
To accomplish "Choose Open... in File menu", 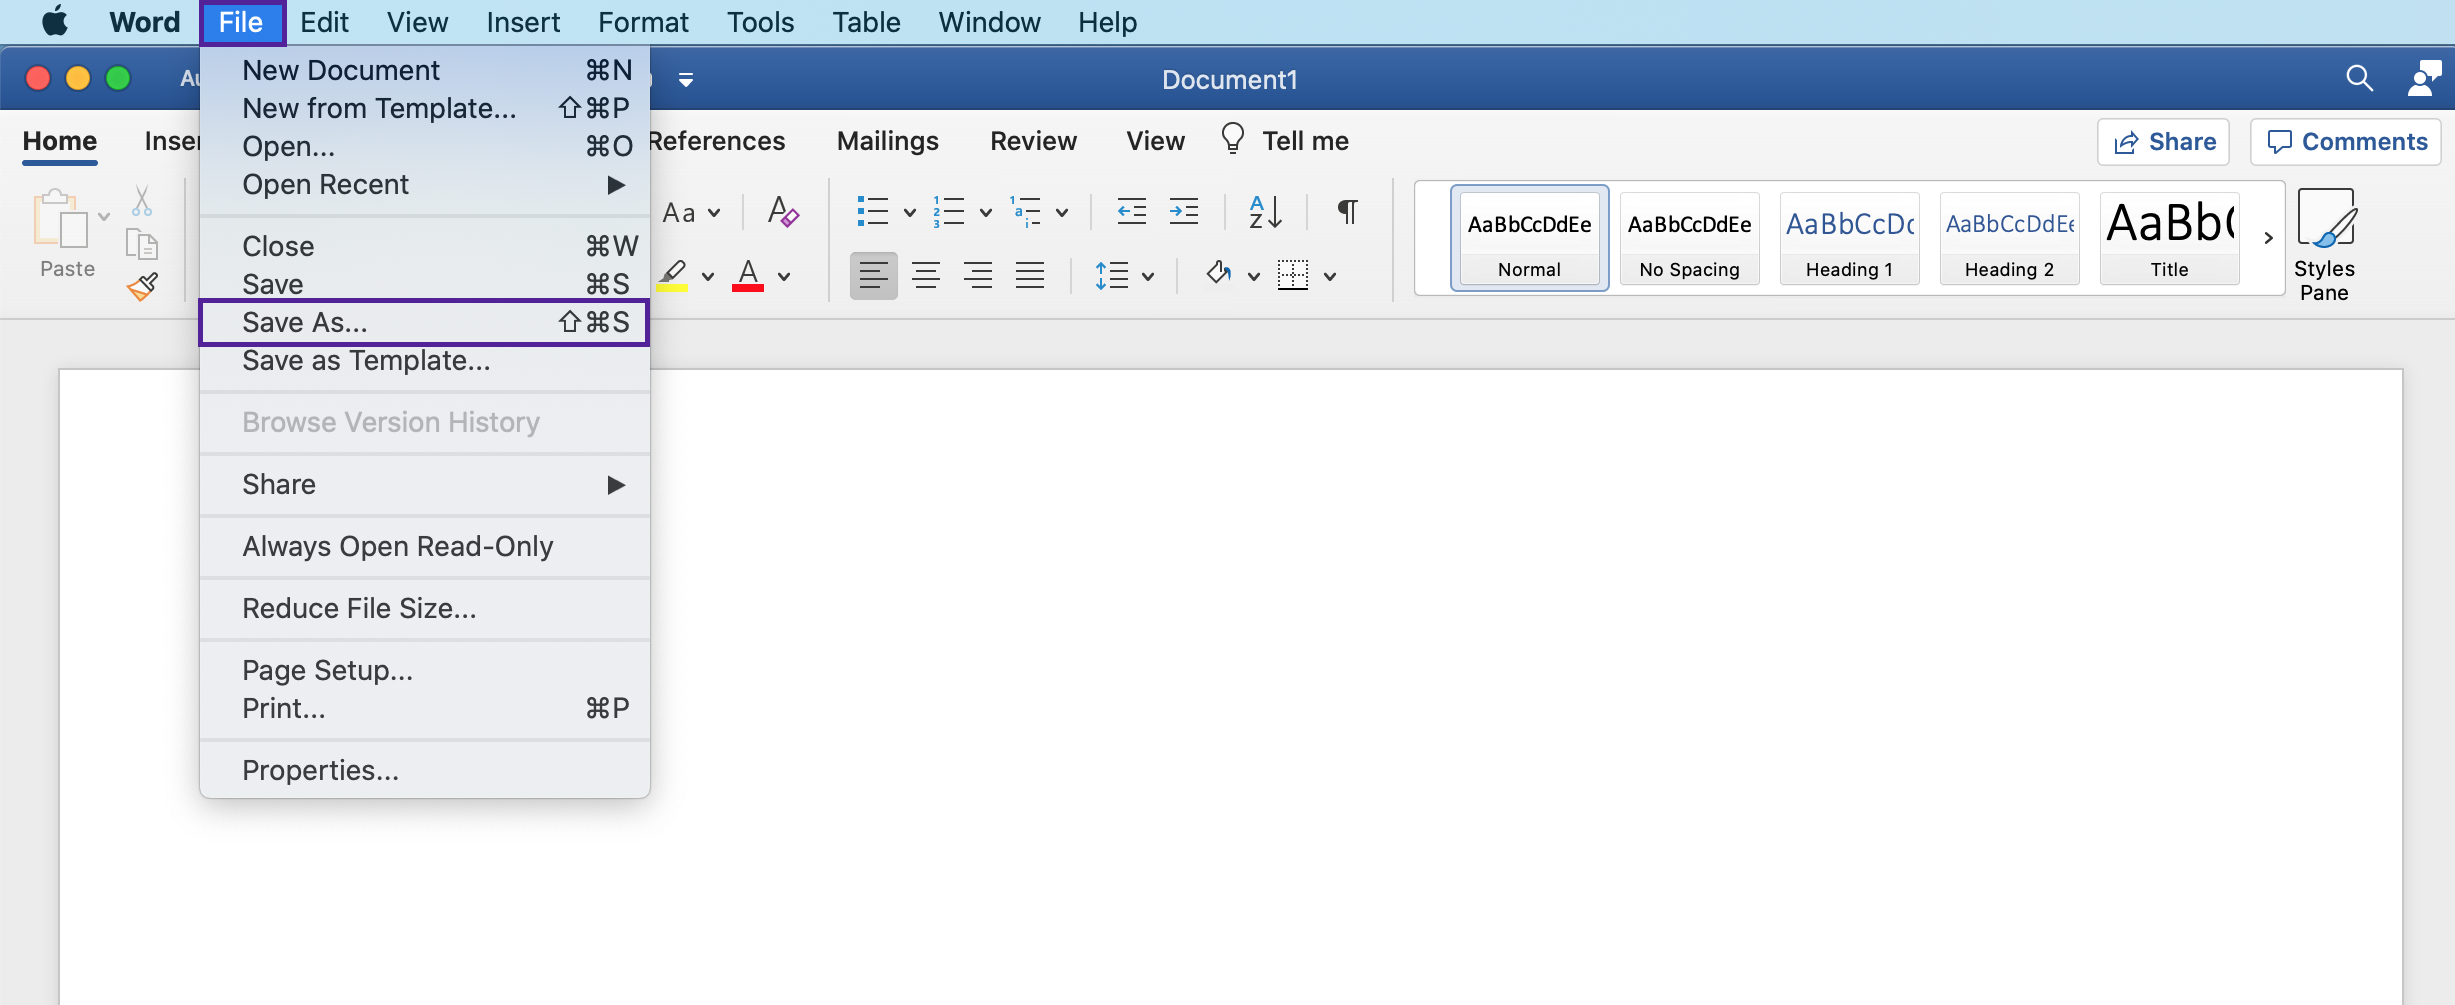I will pos(425,146).
